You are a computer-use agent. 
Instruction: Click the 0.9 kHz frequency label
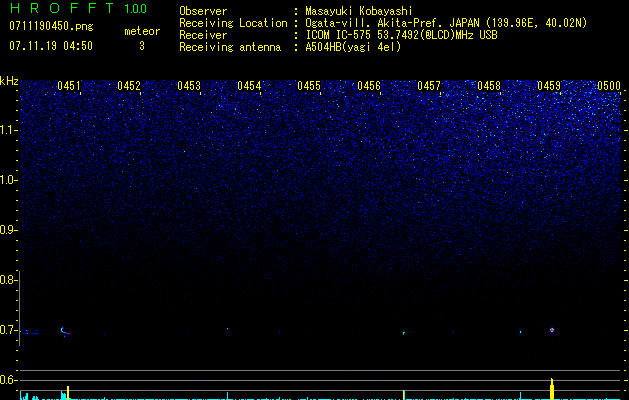pyautogui.click(x=7, y=230)
